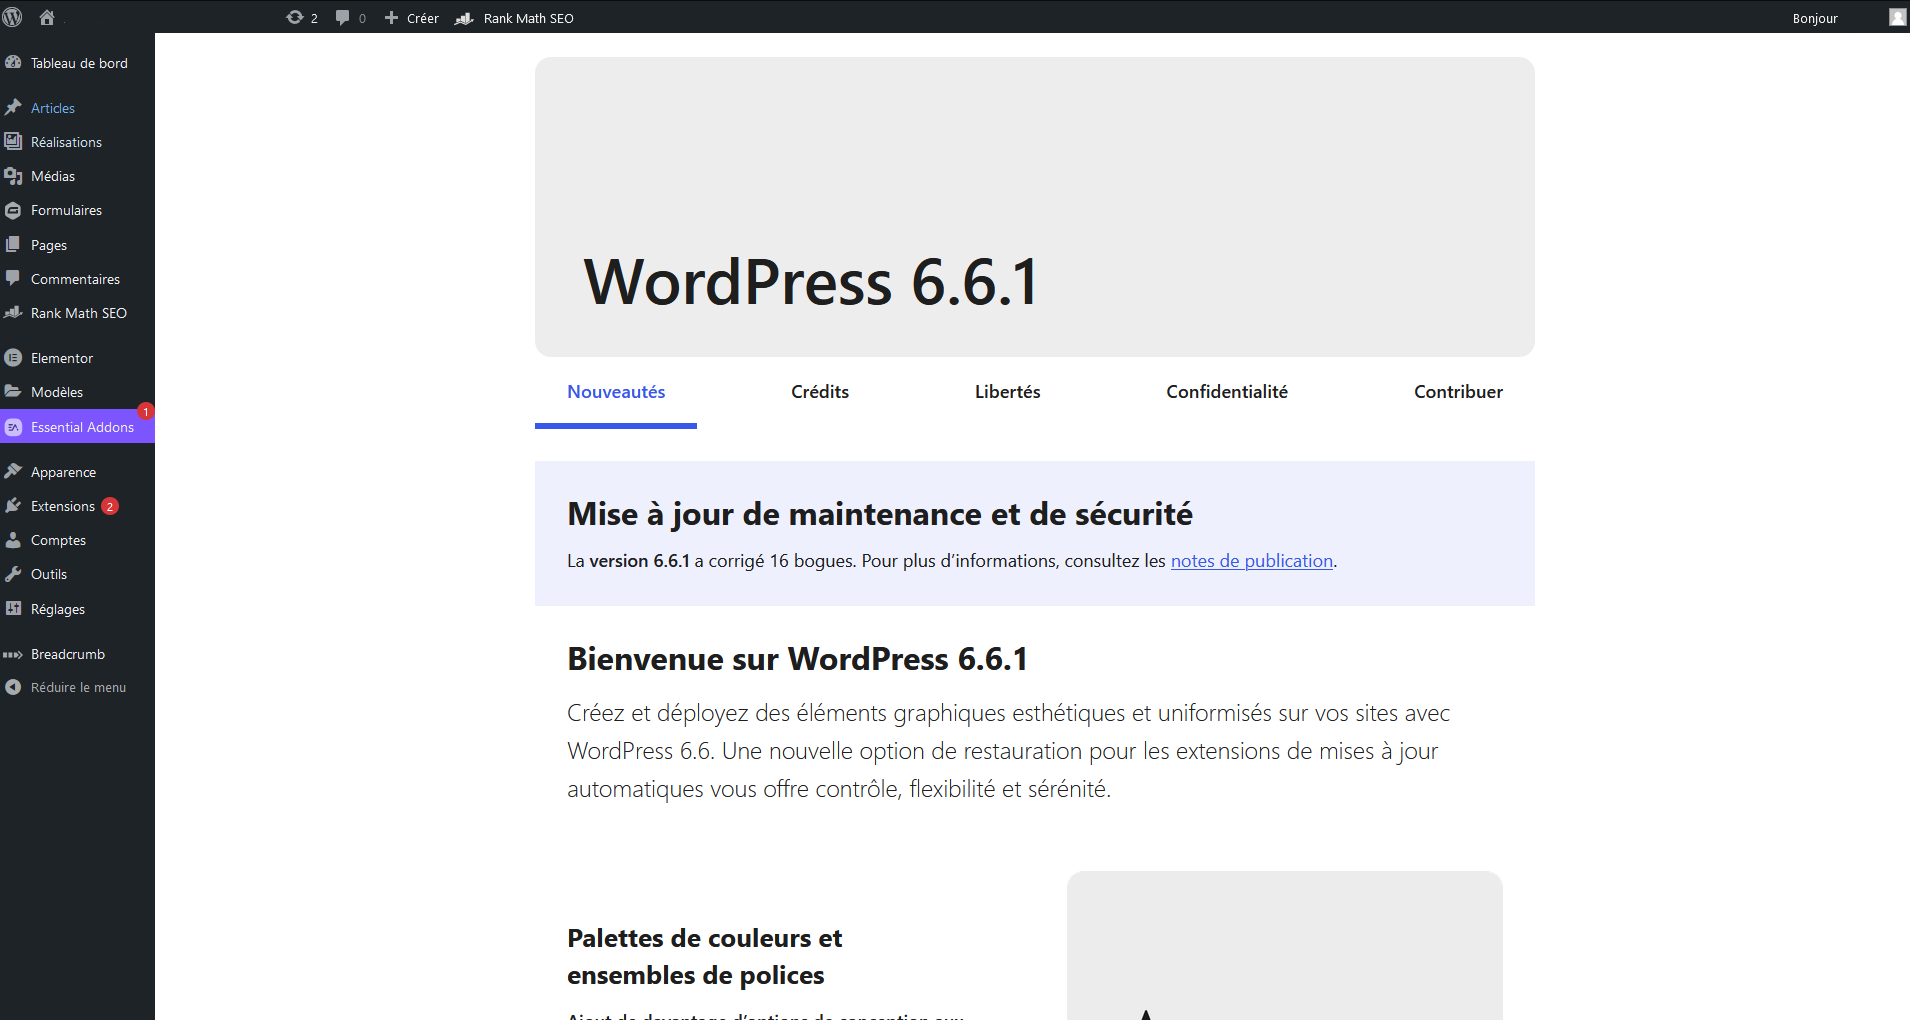Click the Réglages settings icon
Image resolution: width=1910 pixels, height=1020 pixels.
point(13,608)
